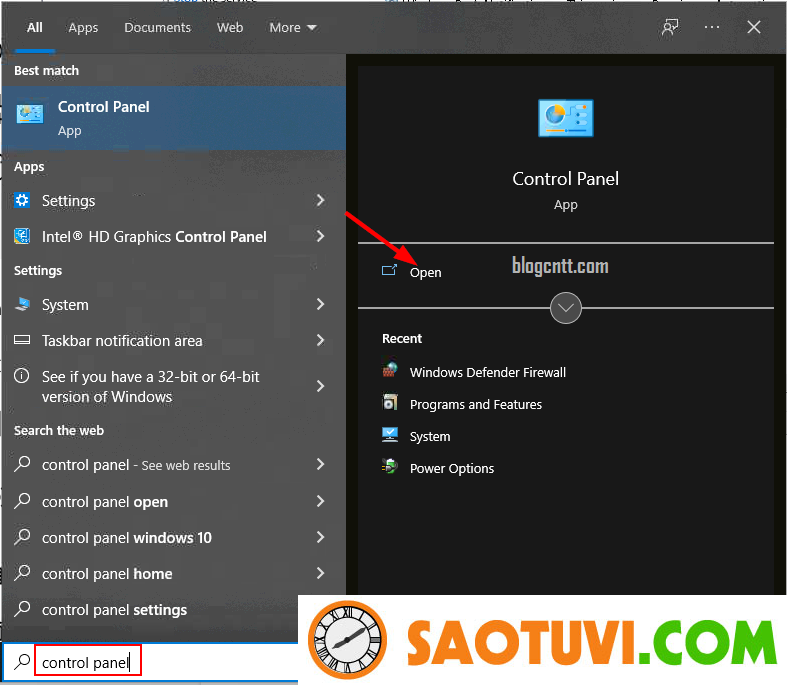The height and width of the screenshot is (685, 787).
Task: Expand the 32-bit or 64-bit result arrow
Action: pyautogui.click(x=320, y=386)
